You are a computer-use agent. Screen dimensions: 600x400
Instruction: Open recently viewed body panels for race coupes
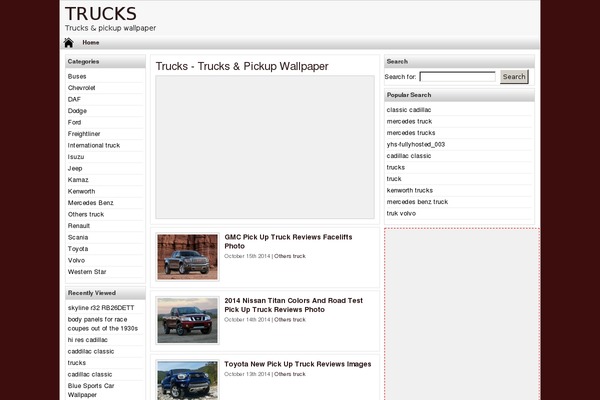103,324
